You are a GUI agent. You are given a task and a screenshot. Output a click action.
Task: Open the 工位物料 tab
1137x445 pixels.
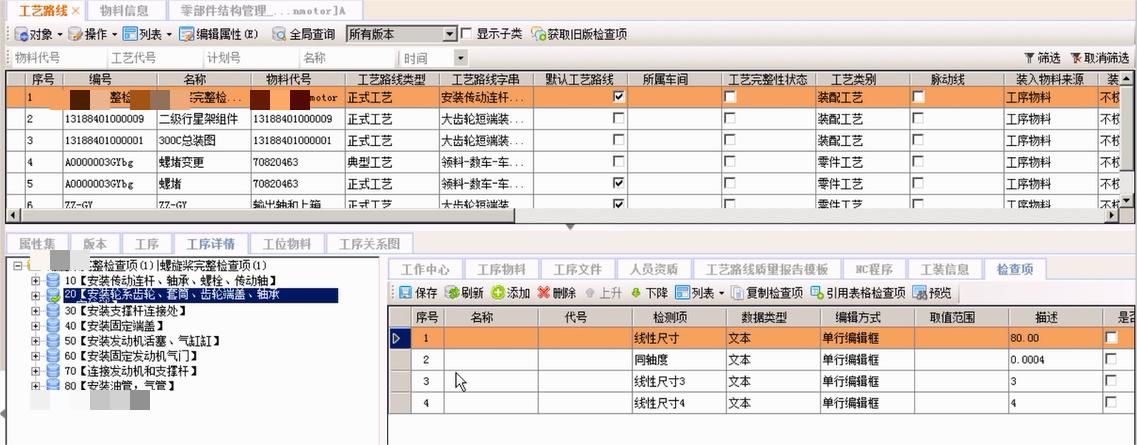[x=286, y=244]
